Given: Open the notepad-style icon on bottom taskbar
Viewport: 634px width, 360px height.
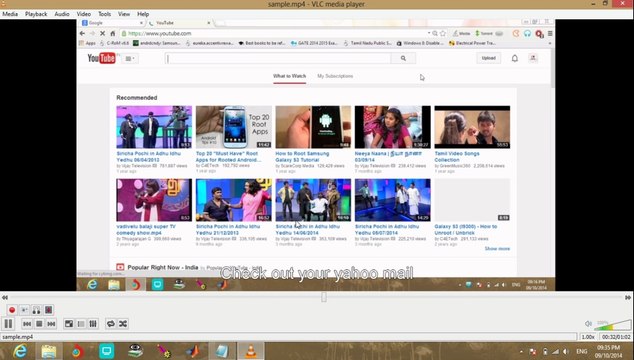Looking at the screenshot, I should pyautogui.click(x=222, y=351).
